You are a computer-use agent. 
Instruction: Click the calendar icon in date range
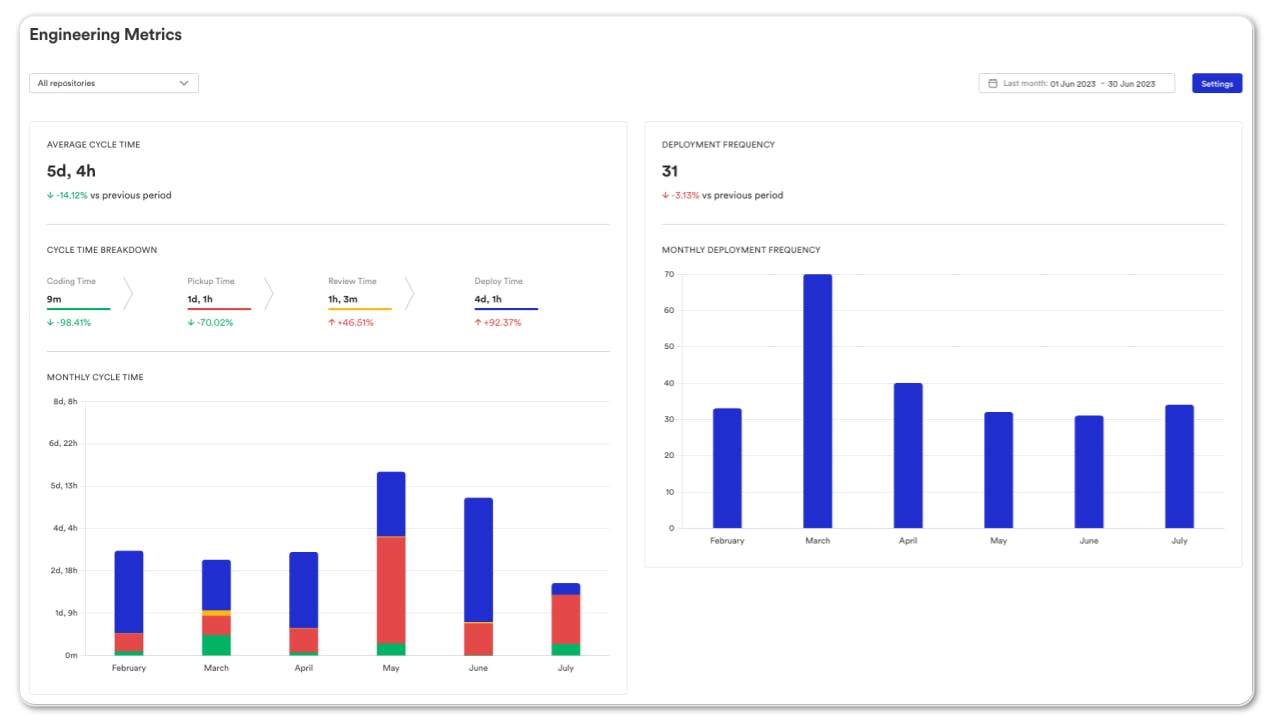tap(993, 84)
